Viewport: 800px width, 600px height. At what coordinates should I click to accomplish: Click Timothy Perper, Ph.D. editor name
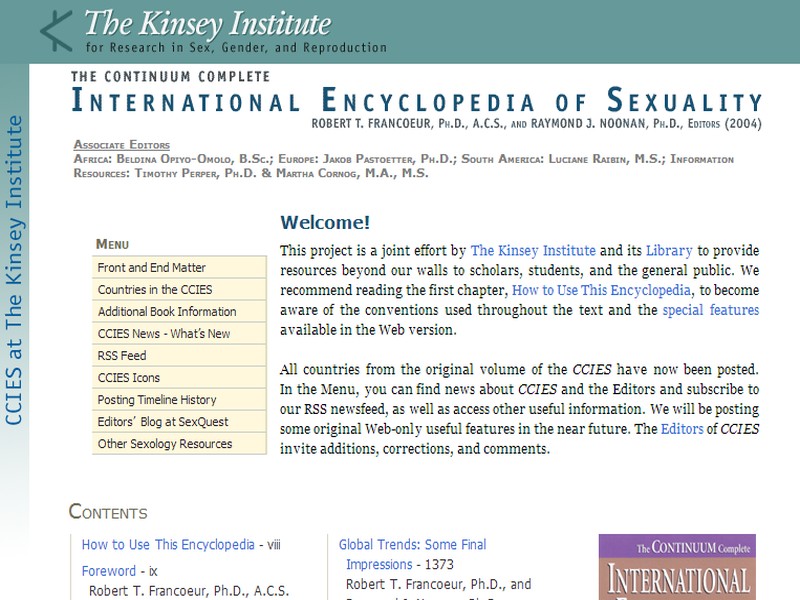click(195, 173)
